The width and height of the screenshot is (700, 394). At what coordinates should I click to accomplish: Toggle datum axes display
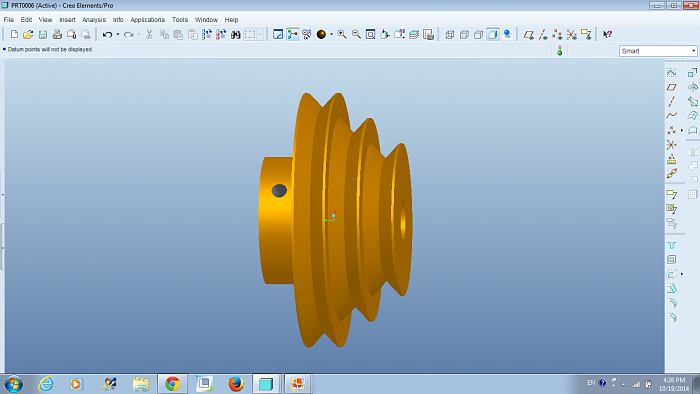click(543, 34)
